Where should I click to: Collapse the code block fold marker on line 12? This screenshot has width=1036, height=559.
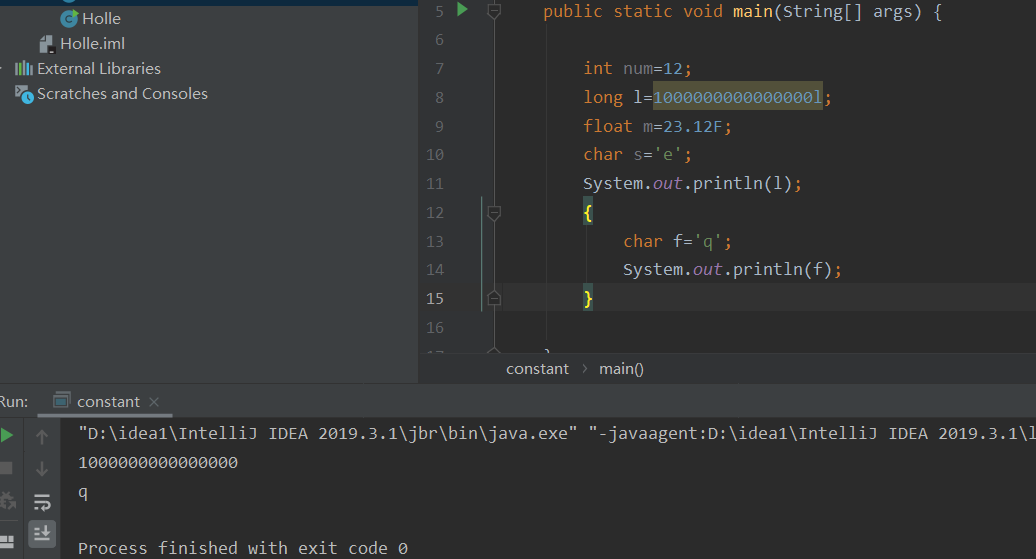[494, 213]
